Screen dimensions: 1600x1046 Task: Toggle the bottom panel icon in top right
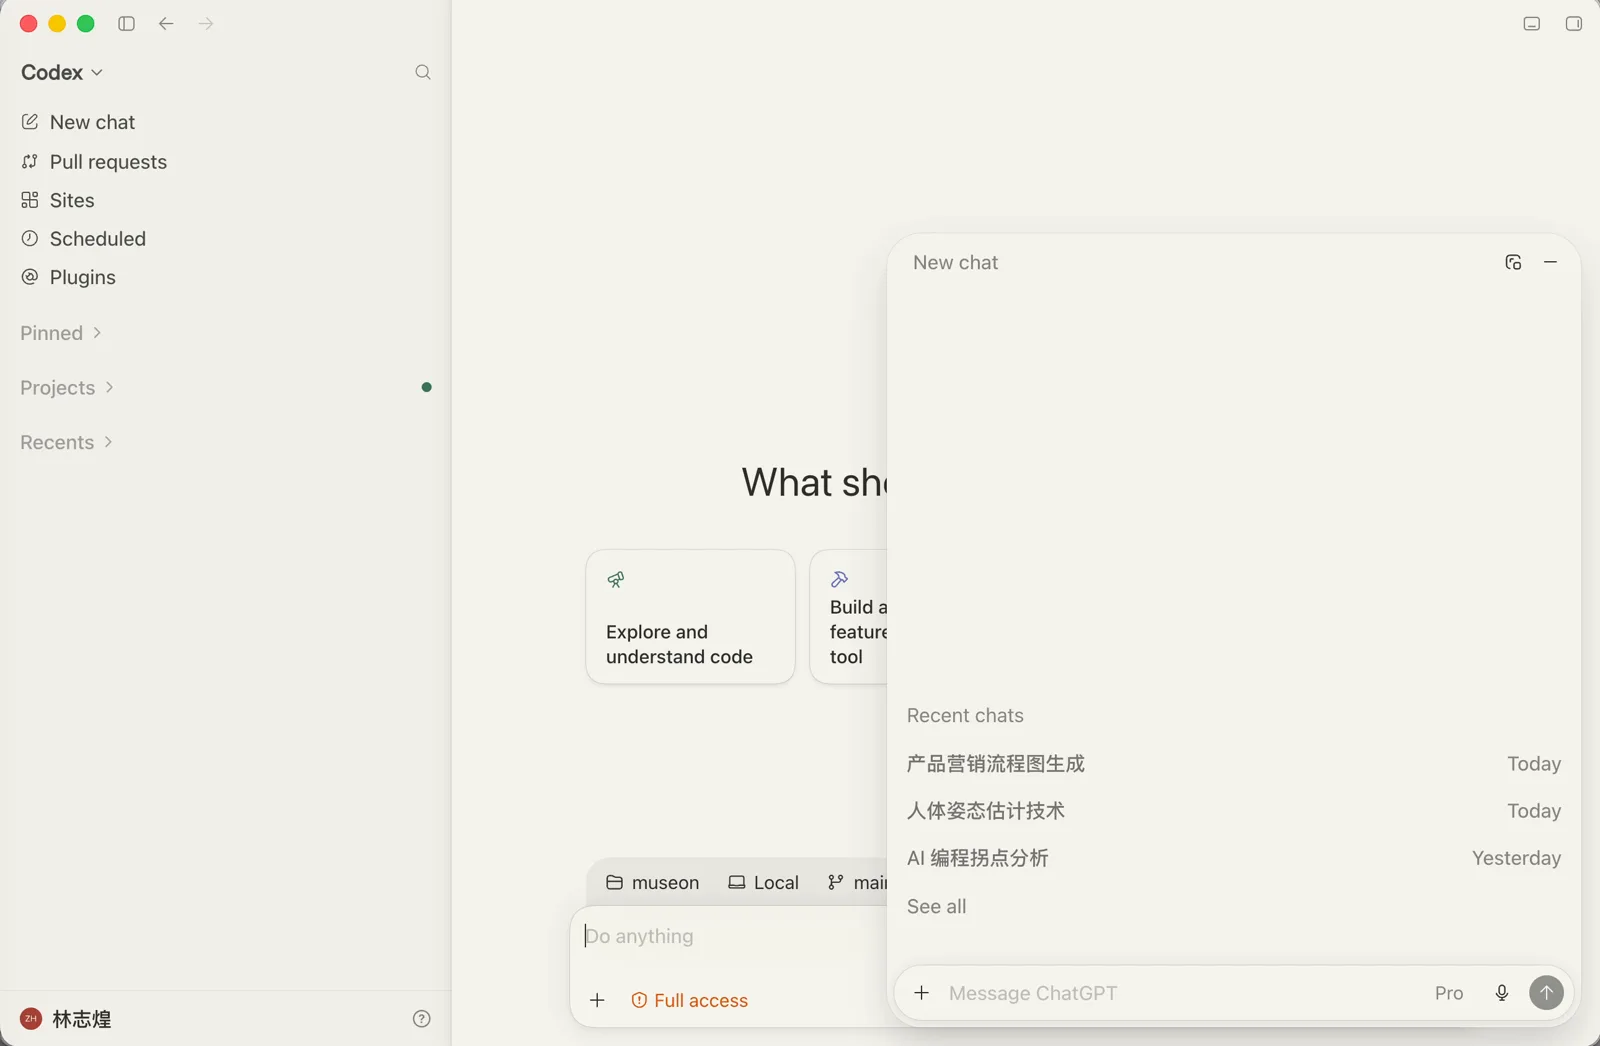coord(1531,24)
